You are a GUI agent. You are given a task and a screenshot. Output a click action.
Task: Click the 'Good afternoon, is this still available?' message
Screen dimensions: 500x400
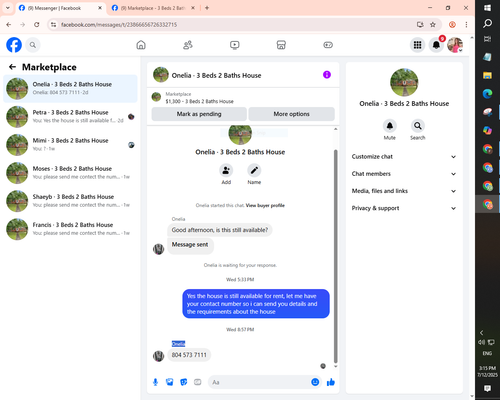pyautogui.click(x=220, y=230)
